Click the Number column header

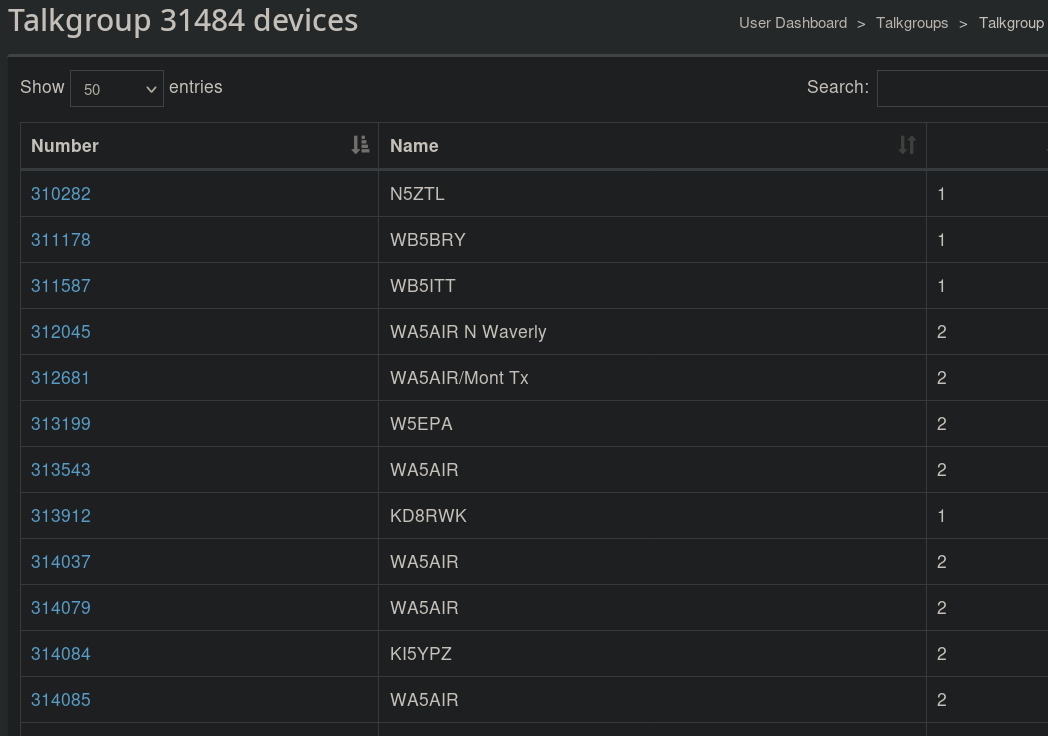click(x=66, y=146)
